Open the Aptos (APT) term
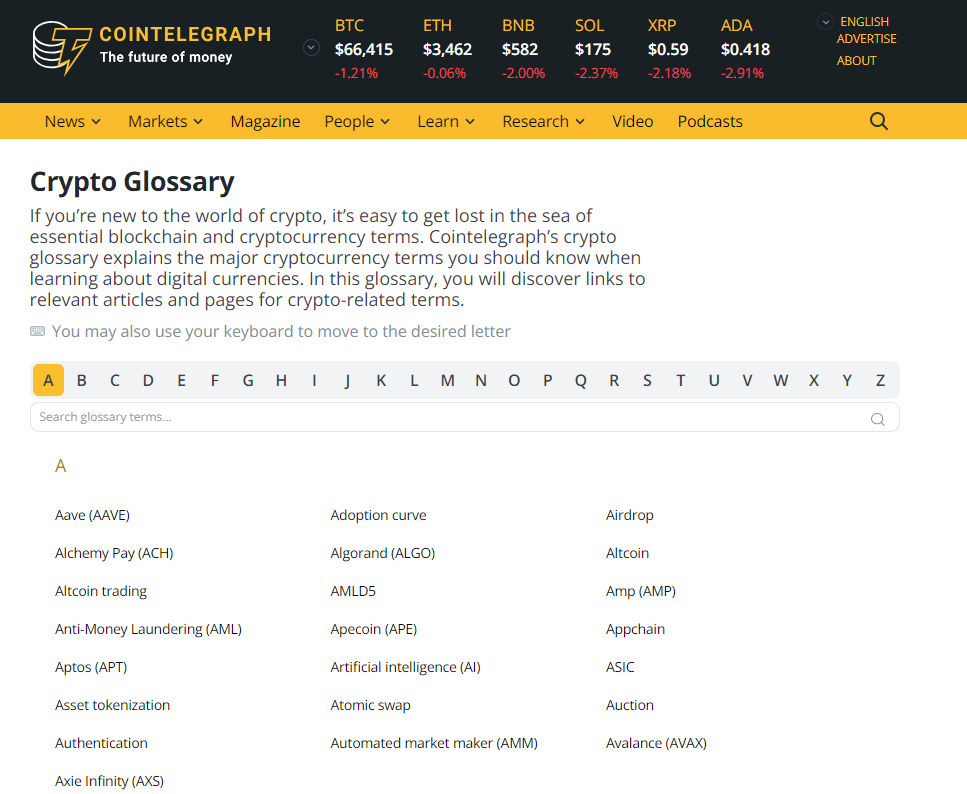The image size is (967, 794). tap(91, 667)
